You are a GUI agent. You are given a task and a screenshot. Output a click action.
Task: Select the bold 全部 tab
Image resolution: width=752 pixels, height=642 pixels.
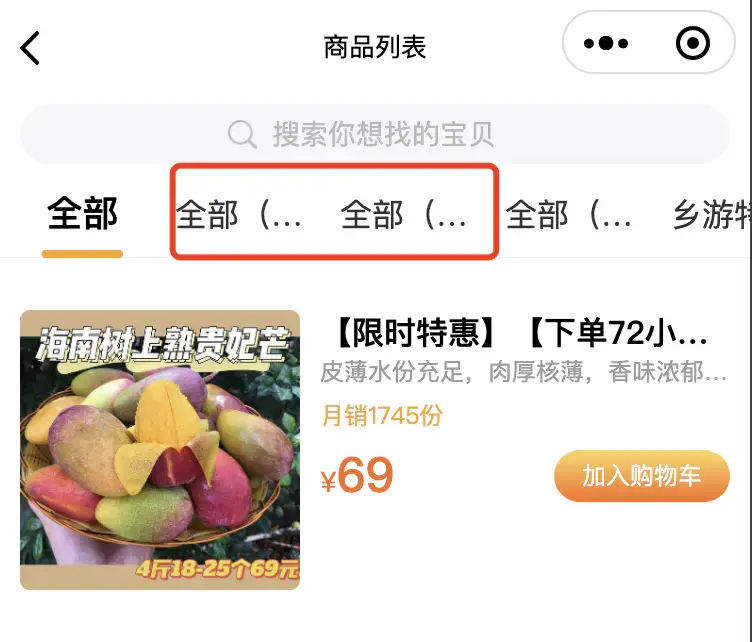point(82,213)
